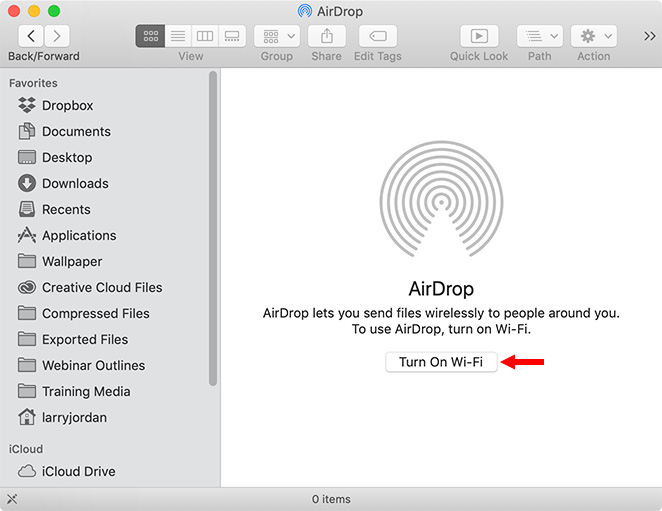The width and height of the screenshot is (662, 511).
Task: Click the Downloads arrow icon
Action: tap(27, 183)
